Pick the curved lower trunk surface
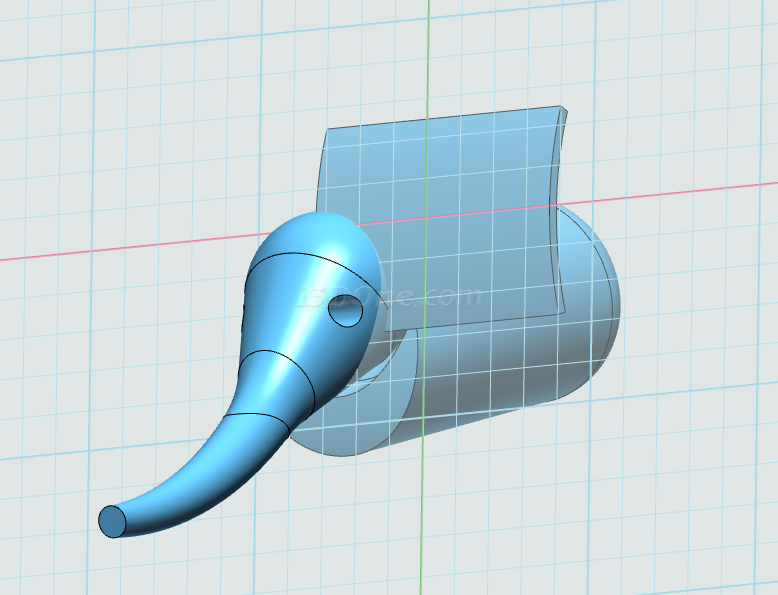Screen dimensions: 778x595 click(190, 480)
